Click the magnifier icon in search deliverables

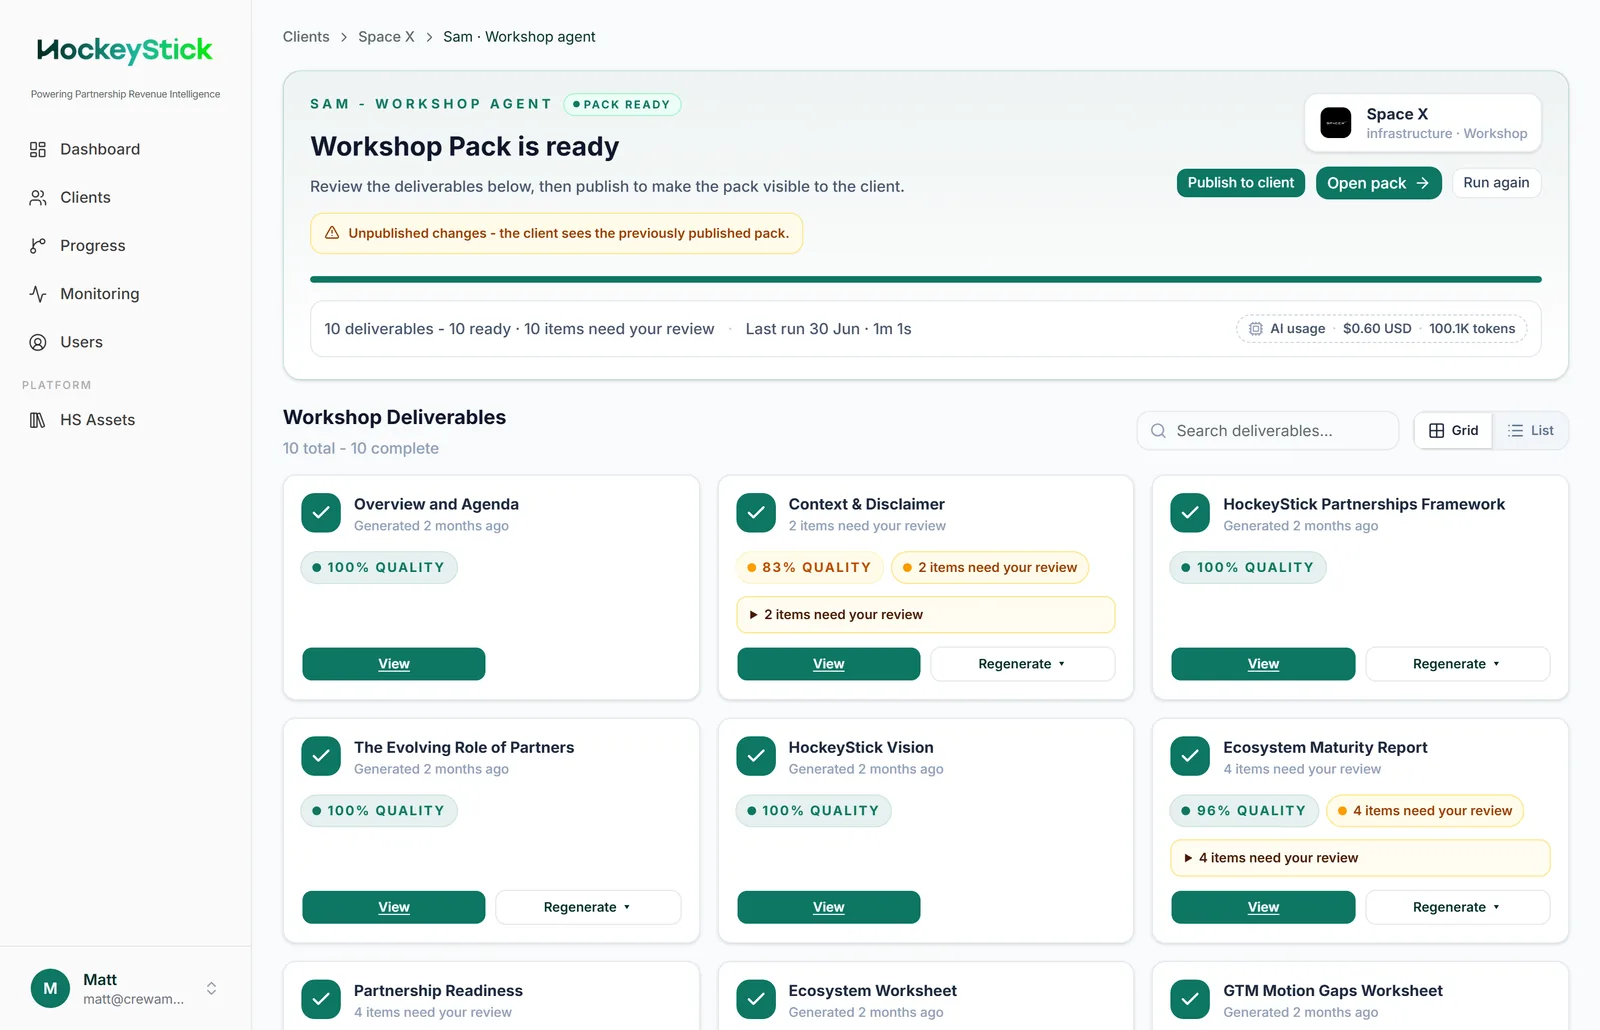[x=1158, y=431]
